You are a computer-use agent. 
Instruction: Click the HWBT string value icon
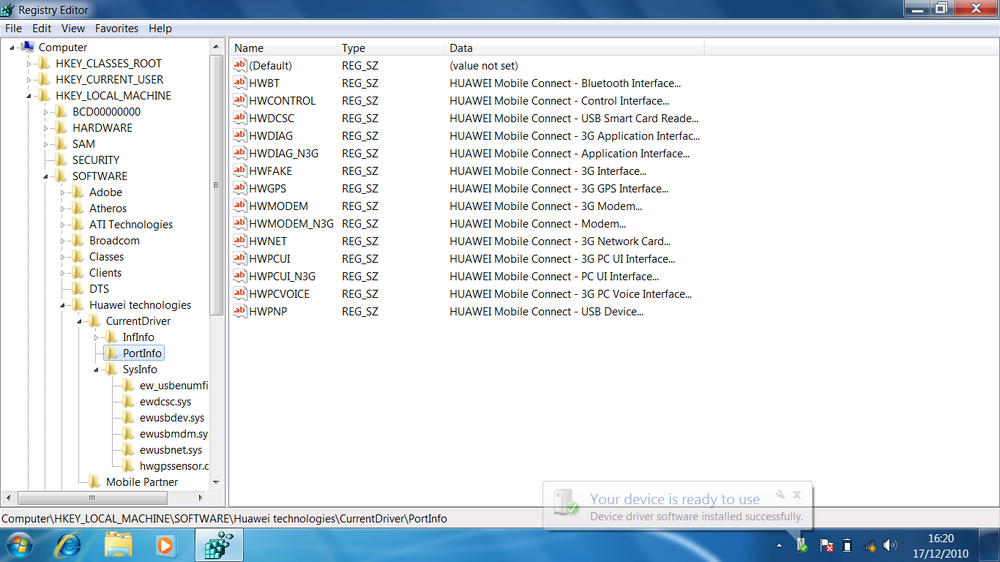(240, 83)
